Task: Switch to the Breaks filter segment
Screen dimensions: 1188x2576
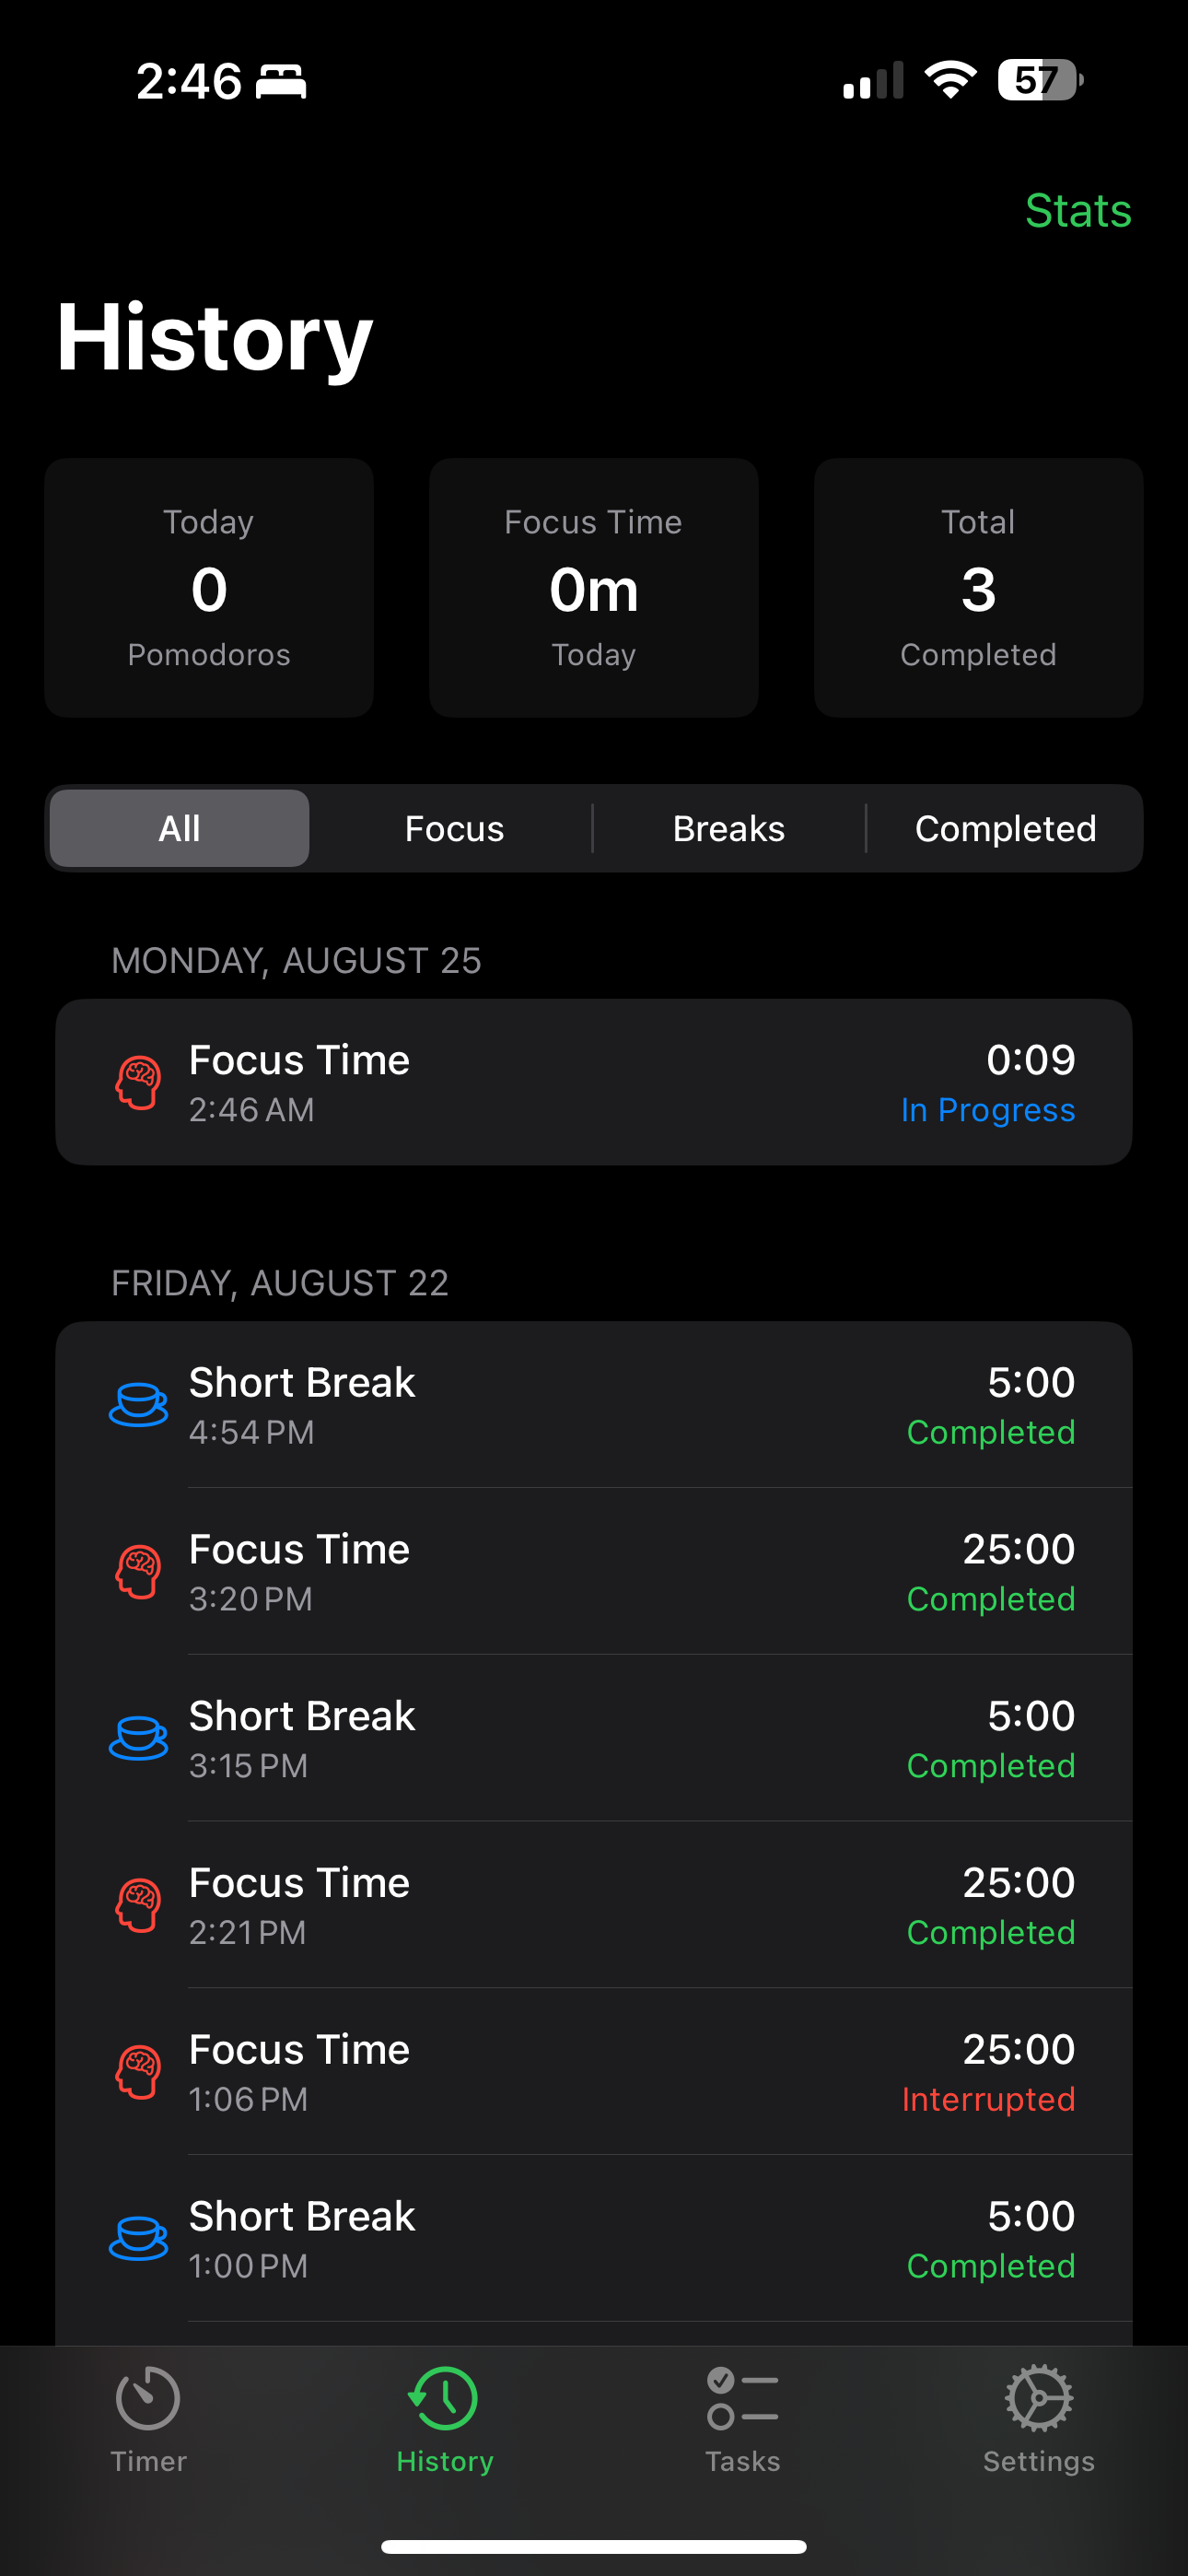Action: pyautogui.click(x=729, y=828)
